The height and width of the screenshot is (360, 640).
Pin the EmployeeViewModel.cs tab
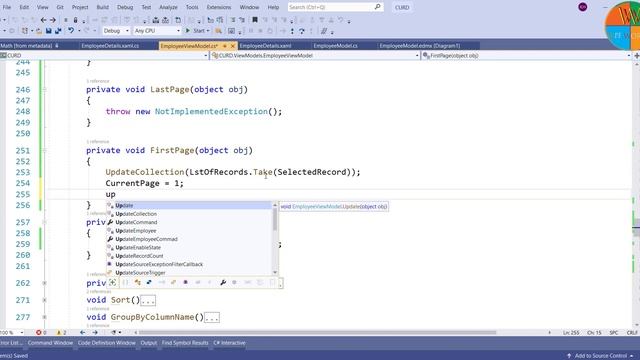[x=224, y=46]
